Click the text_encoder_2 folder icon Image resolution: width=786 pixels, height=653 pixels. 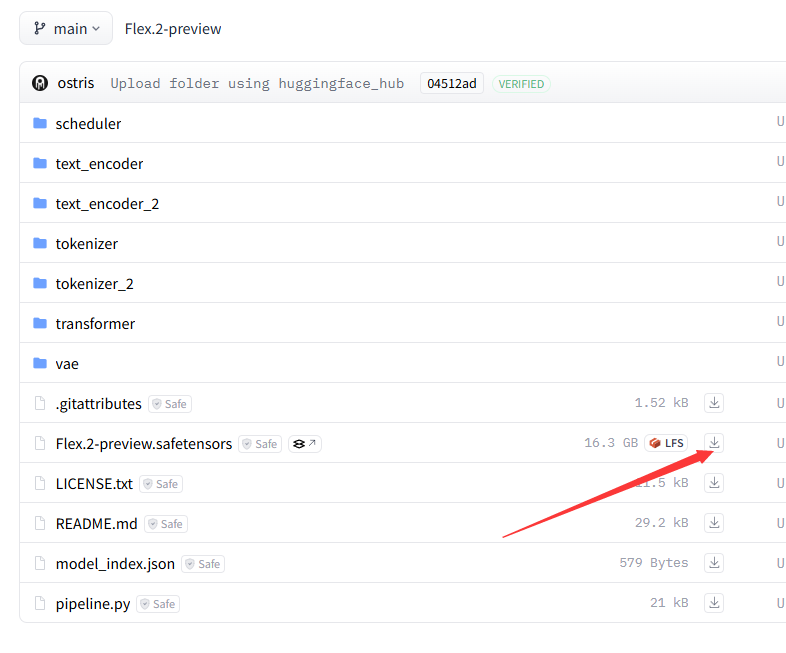pos(40,203)
